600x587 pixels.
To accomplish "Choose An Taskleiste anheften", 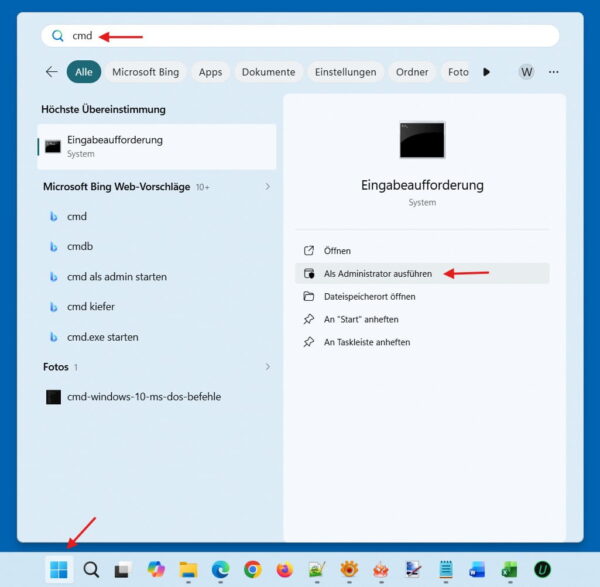I will (422, 342).
